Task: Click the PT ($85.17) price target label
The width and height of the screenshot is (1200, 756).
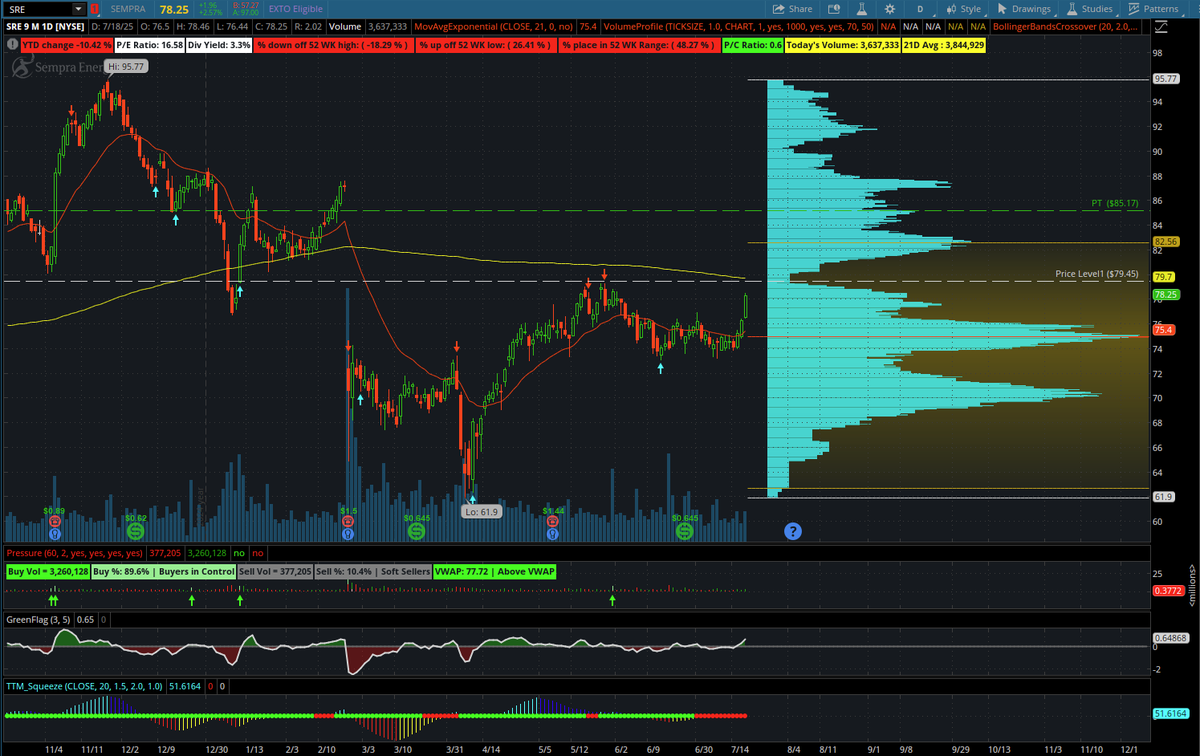Action: [x=1114, y=203]
